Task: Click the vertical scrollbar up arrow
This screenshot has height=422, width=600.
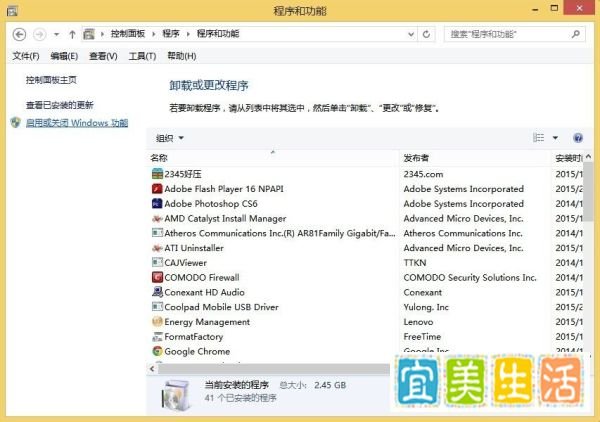Action: (x=588, y=157)
